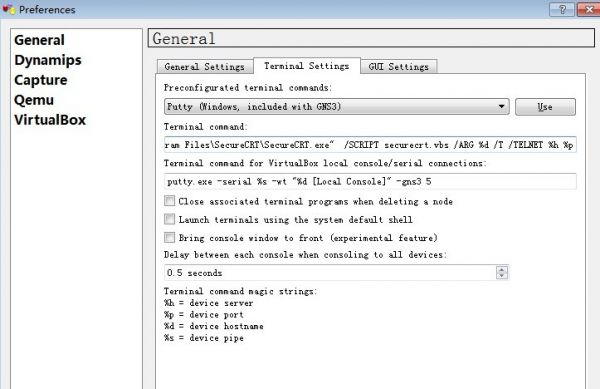This screenshot has width=600, height=389.
Task: Click the console delay seconds field
Action: tap(330, 273)
